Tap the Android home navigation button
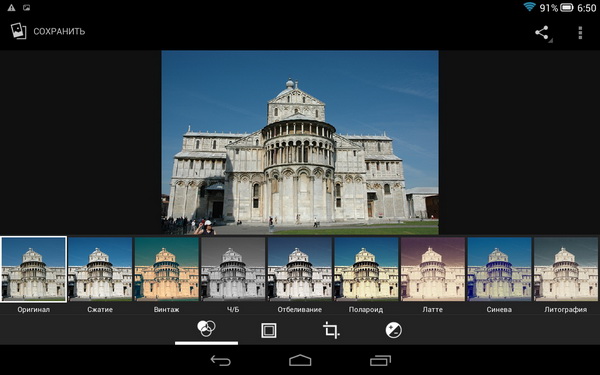The height and width of the screenshot is (375, 600). pyautogui.click(x=300, y=360)
